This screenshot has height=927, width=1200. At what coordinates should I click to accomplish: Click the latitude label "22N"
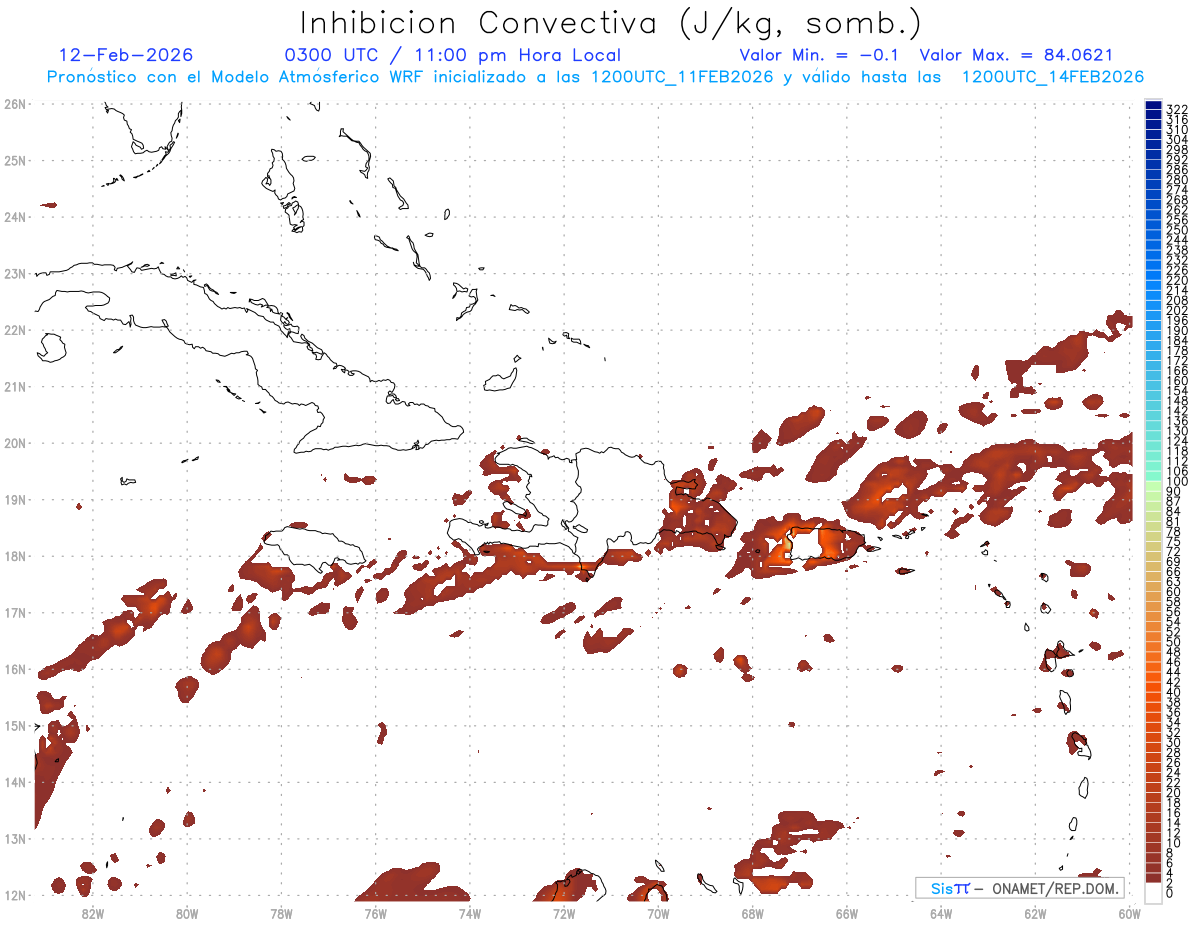[x=14, y=330]
